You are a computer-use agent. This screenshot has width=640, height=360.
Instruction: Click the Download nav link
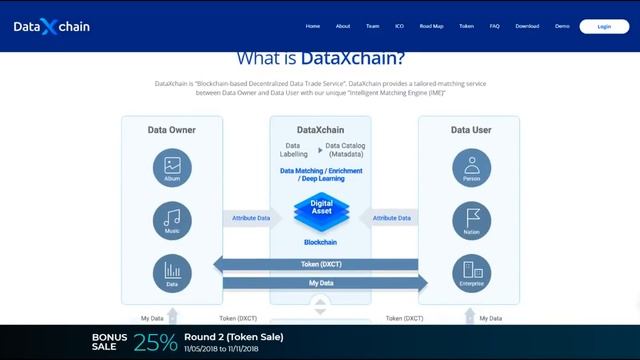click(527, 26)
